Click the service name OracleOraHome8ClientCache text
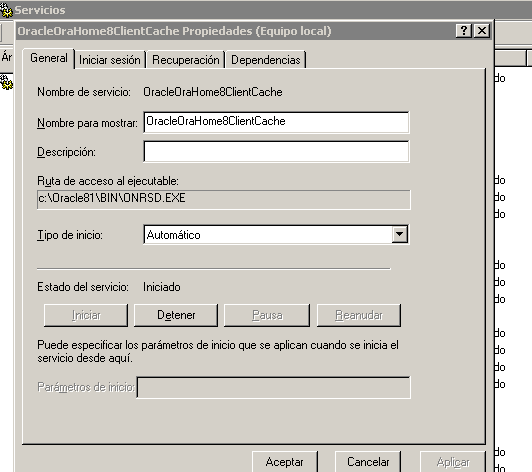Image resolution: width=532 pixels, height=472 pixels. 213,92
